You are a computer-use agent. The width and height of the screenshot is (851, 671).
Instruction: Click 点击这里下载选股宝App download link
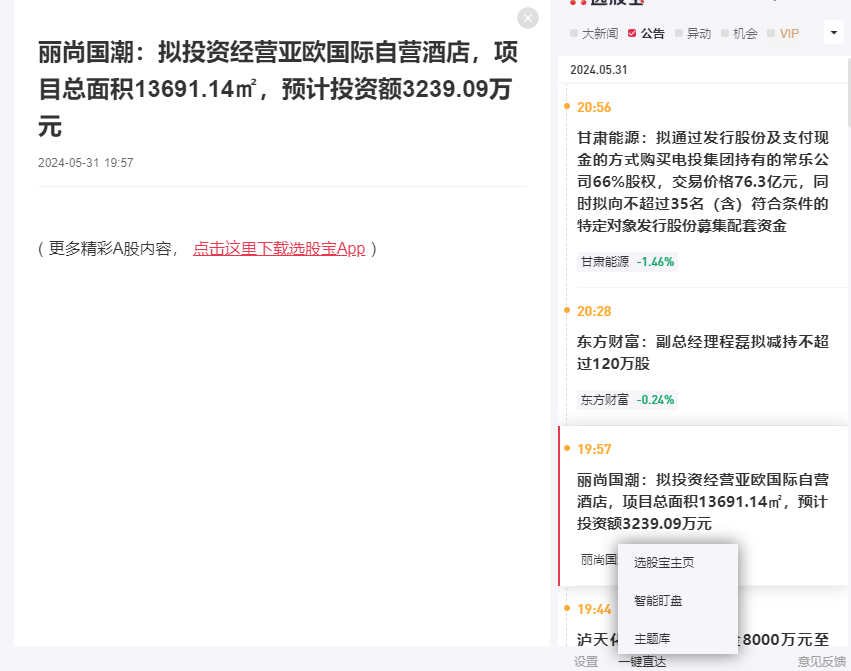point(279,248)
